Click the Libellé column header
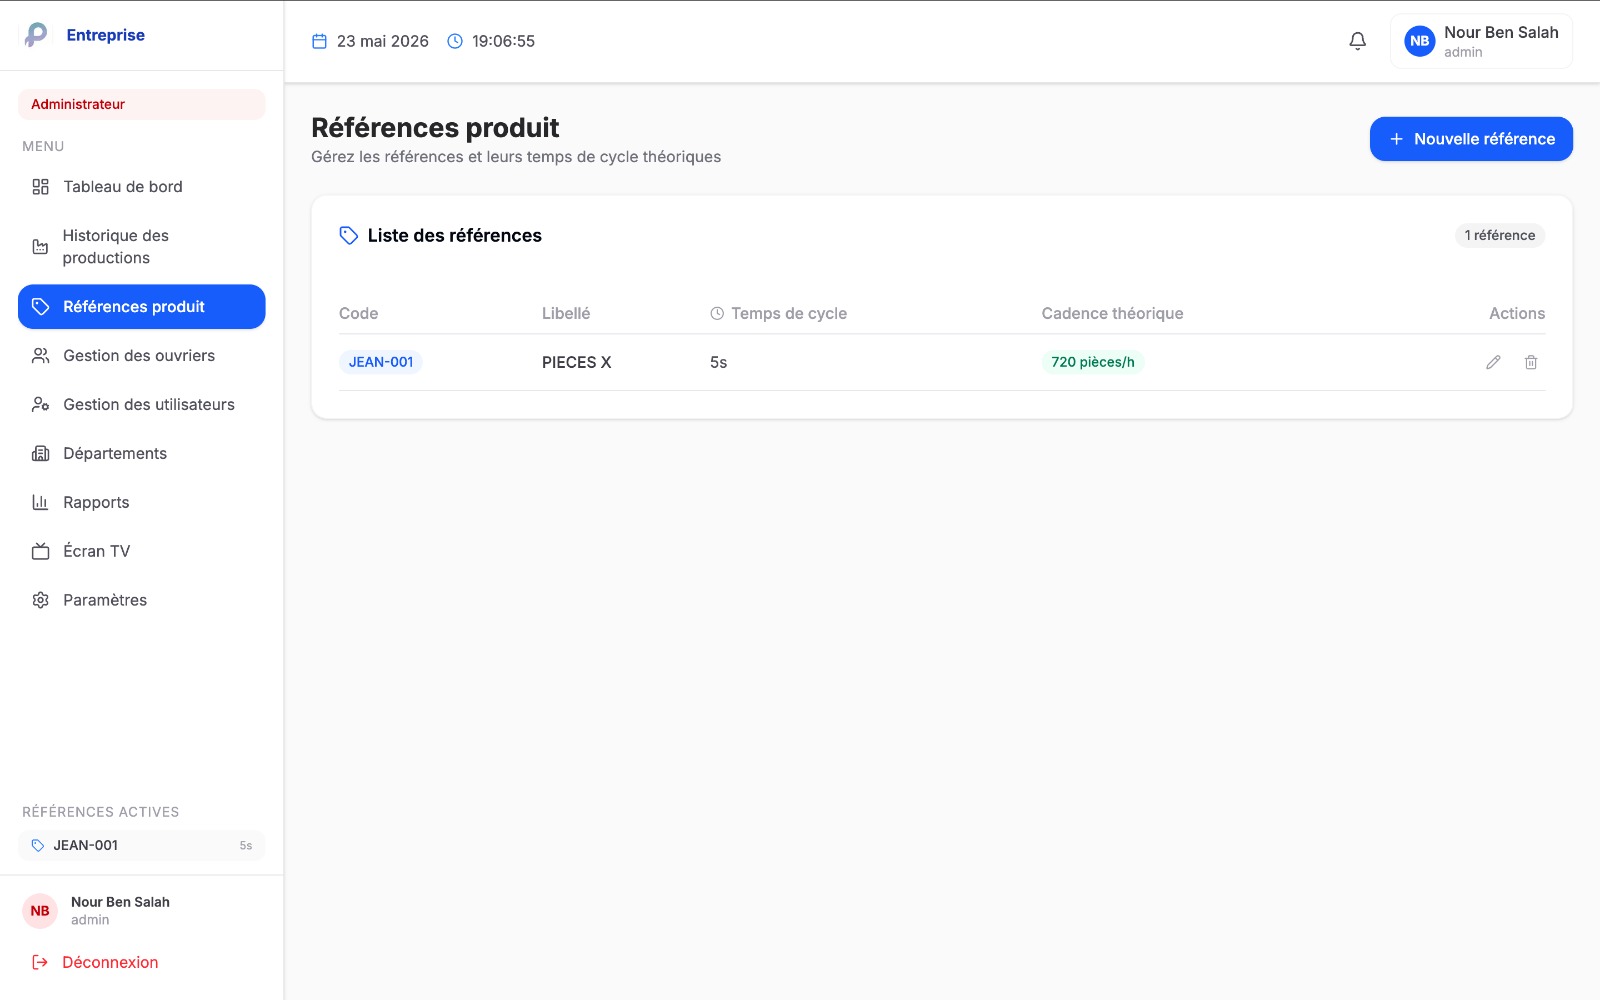 coord(566,314)
